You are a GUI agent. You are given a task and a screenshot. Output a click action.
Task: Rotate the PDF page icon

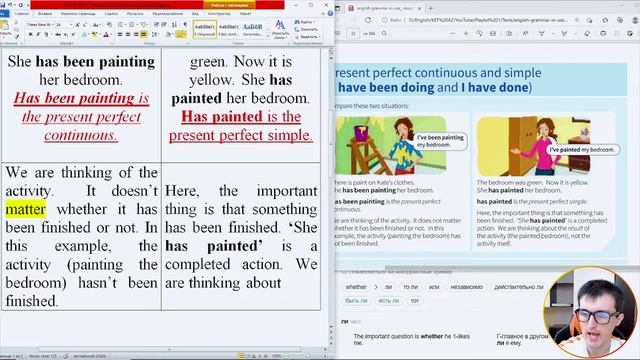(x=479, y=33)
